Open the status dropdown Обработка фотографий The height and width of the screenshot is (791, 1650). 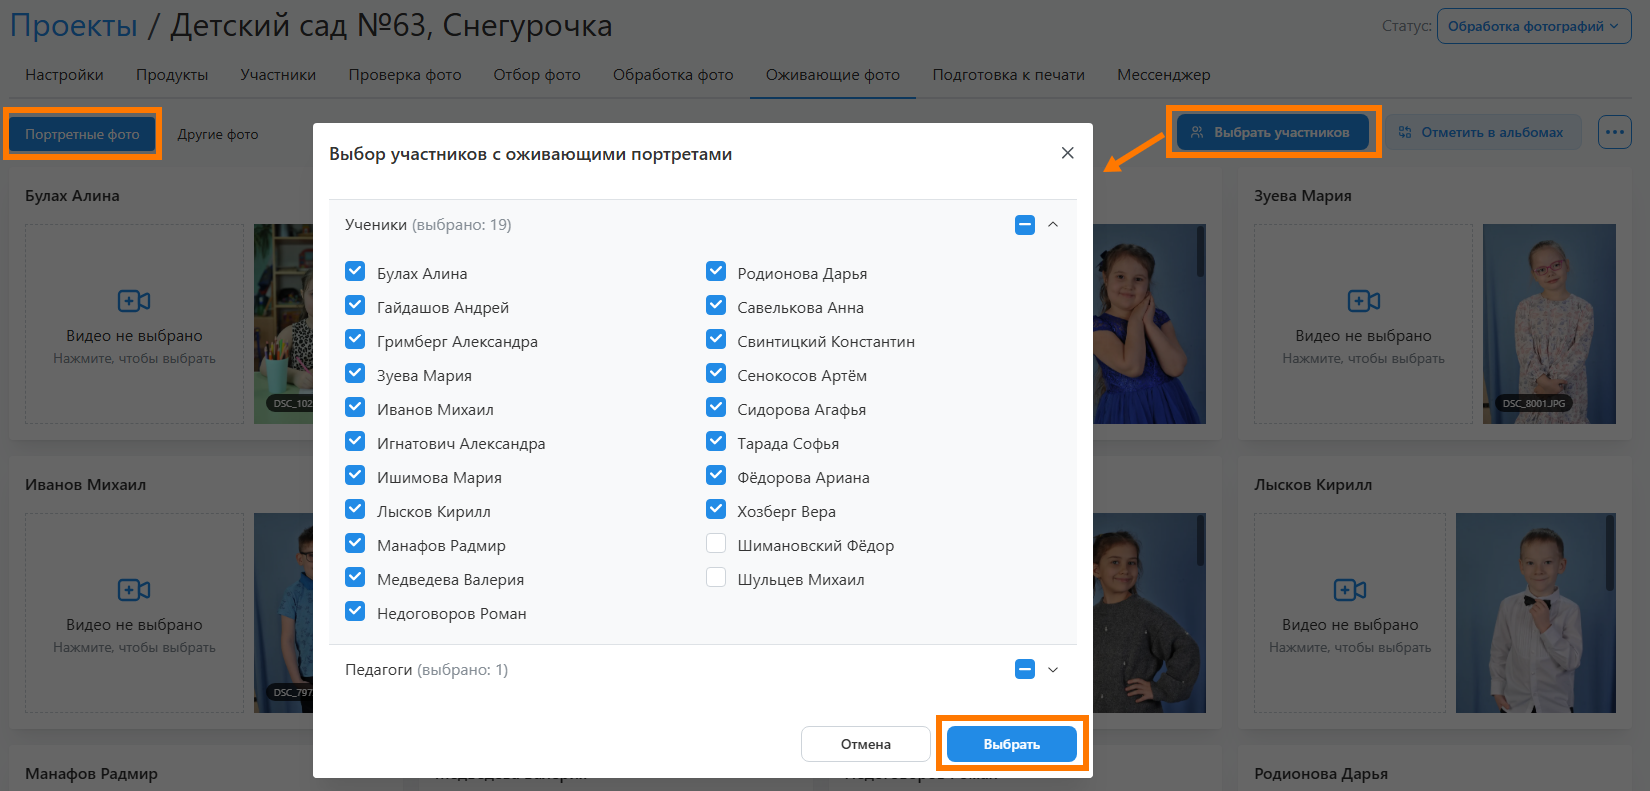[1533, 27]
